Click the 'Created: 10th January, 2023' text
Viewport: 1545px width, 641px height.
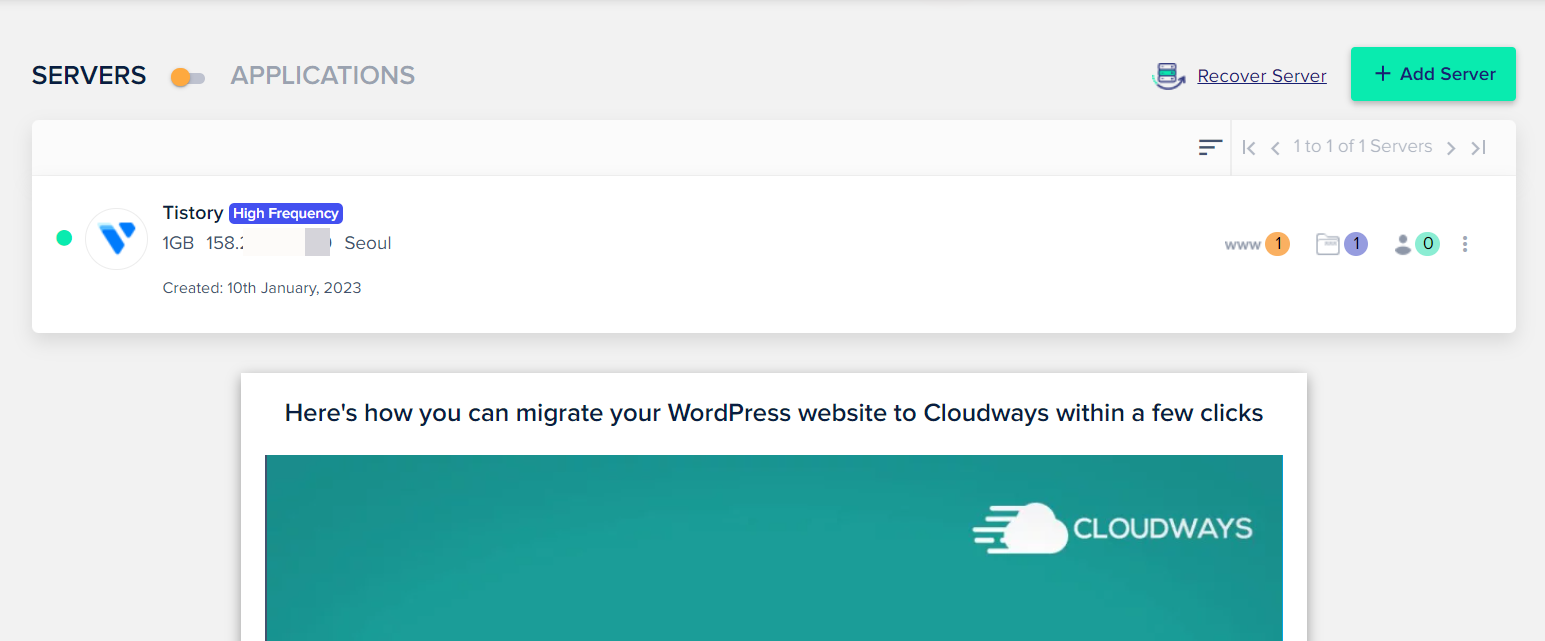pos(262,288)
